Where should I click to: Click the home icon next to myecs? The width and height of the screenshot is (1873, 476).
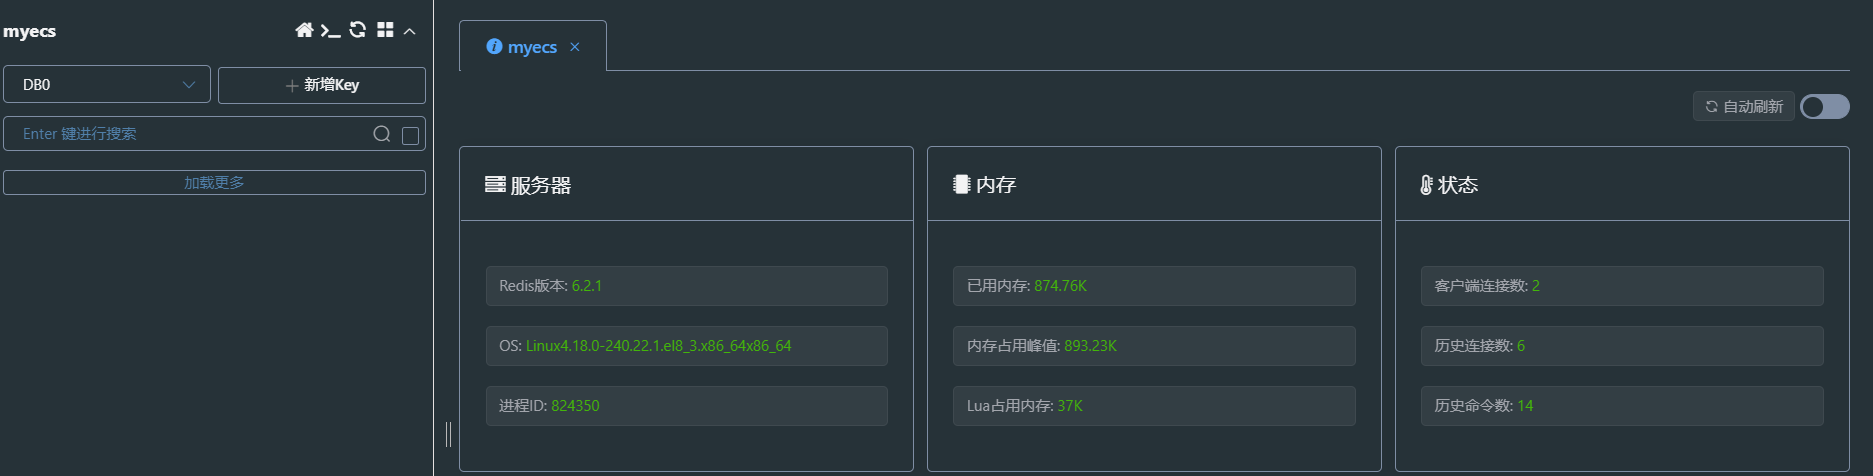click(304, 30)
